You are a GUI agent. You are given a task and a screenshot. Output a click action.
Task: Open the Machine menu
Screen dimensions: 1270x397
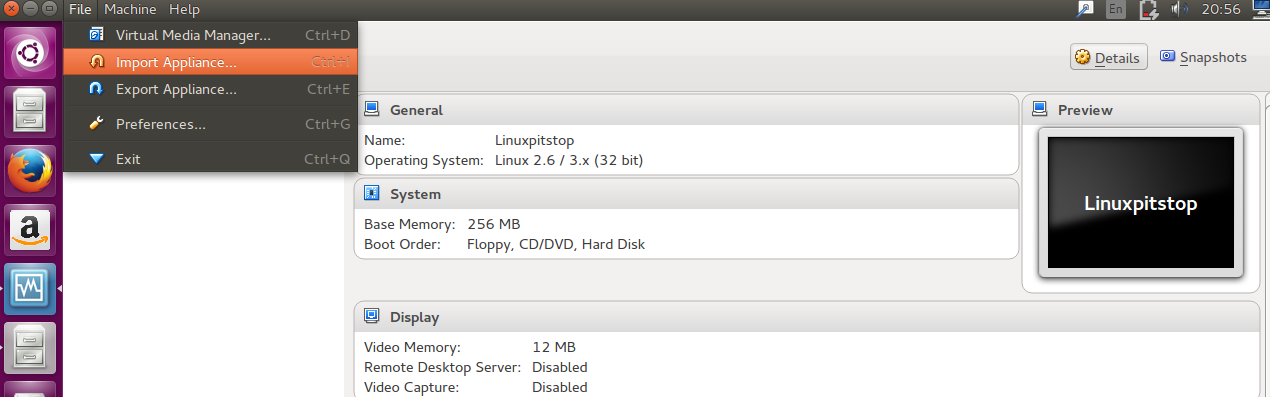(x=130, y=9)
